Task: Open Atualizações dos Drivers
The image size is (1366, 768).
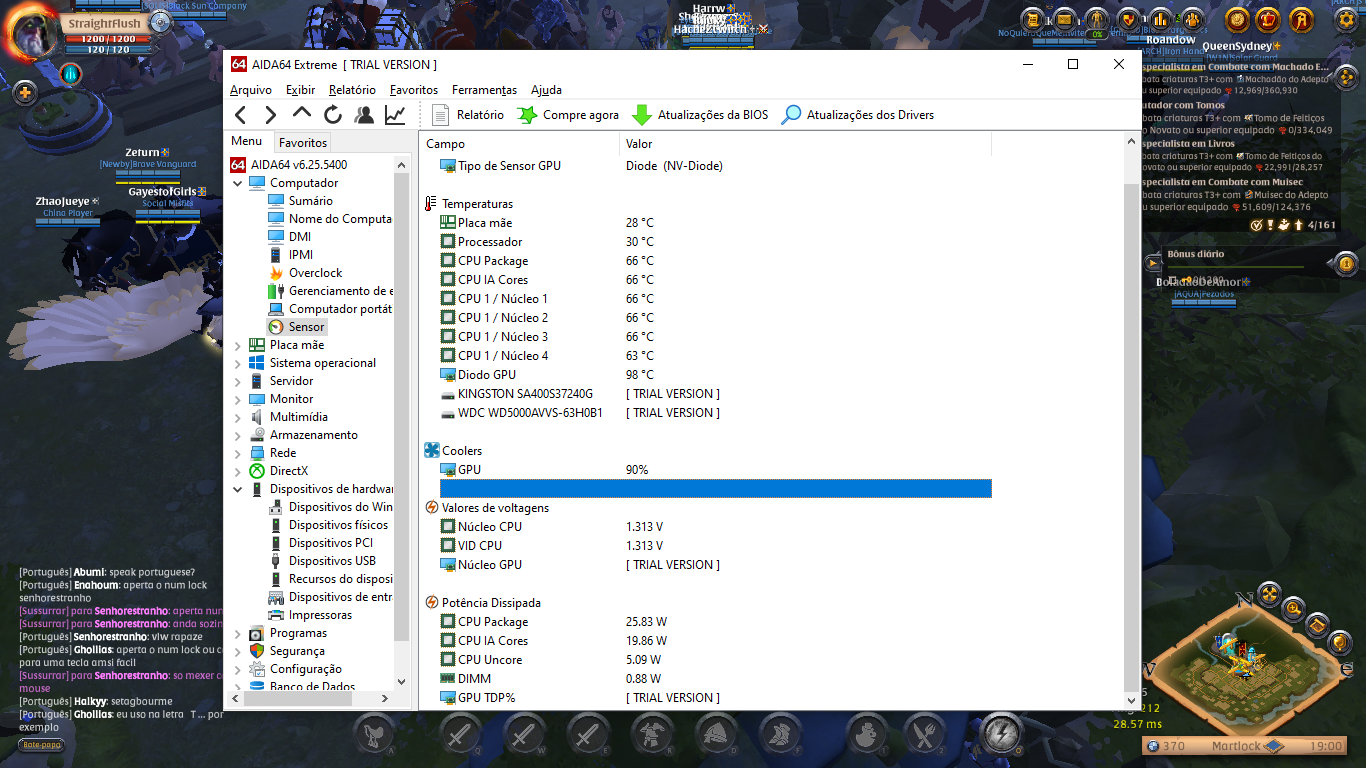Action: [858, 115]
